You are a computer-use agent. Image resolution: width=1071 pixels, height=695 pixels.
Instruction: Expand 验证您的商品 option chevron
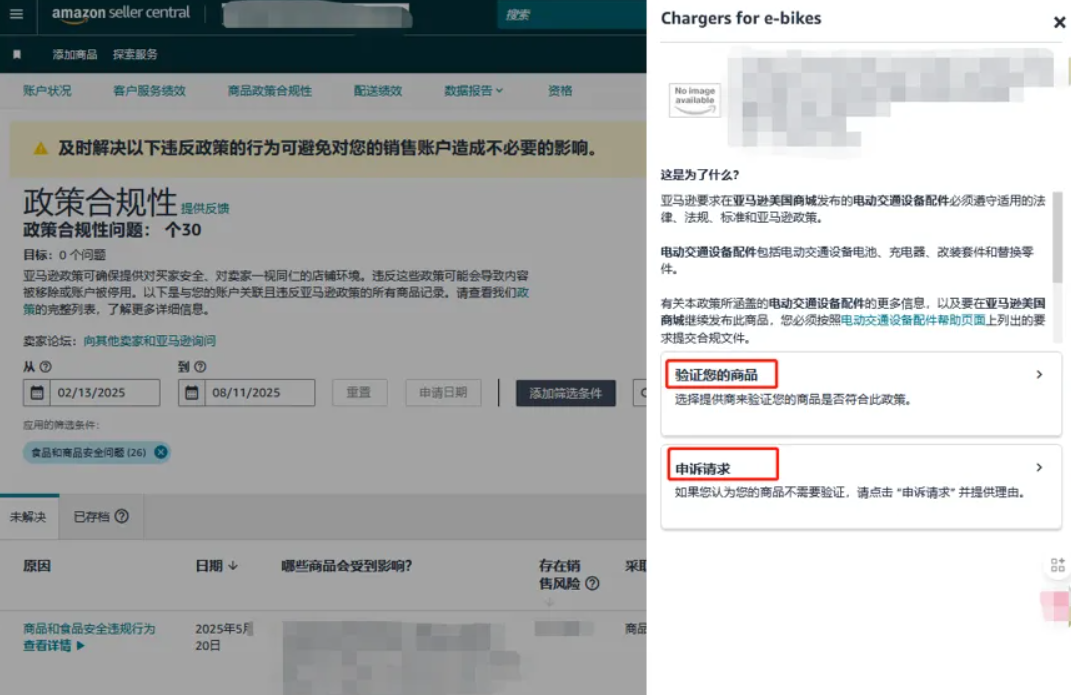1039,374
